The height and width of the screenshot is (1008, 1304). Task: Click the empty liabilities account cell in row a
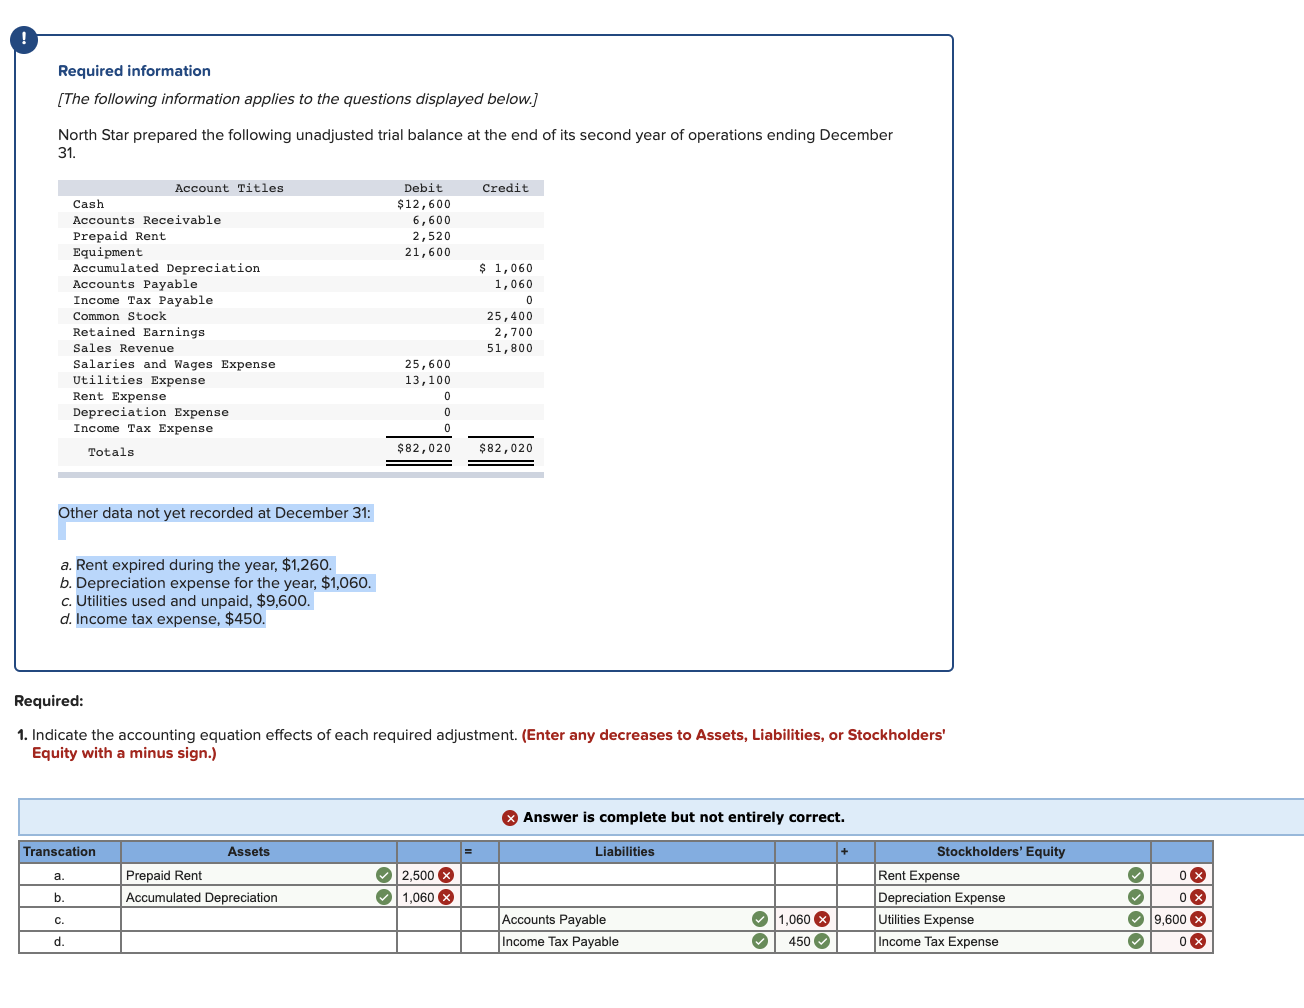tap(637, 875)
